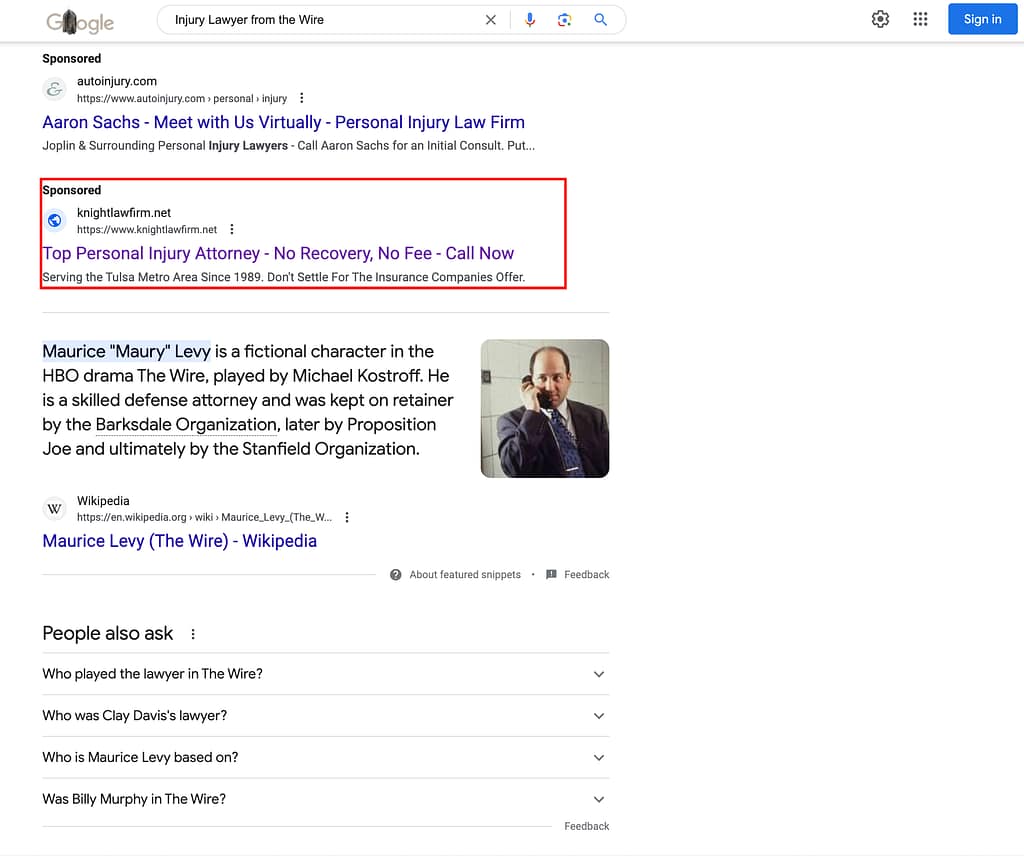Click the https://www.knightlawfirm.net URL text

(147, 230)
